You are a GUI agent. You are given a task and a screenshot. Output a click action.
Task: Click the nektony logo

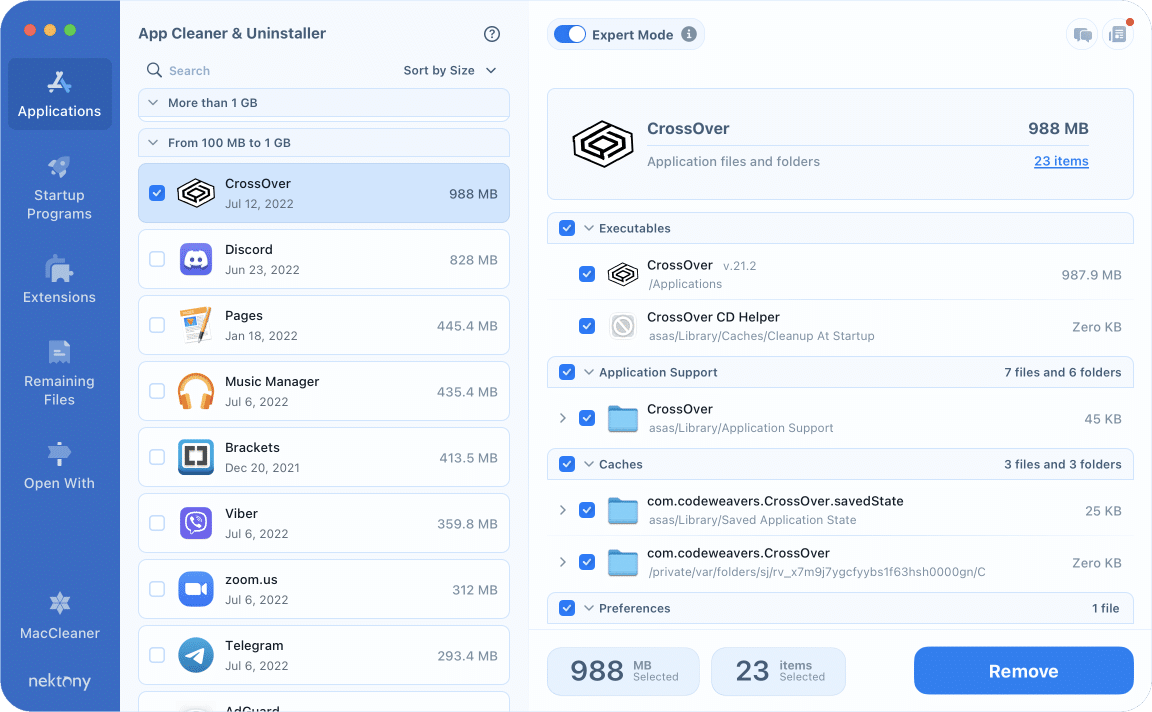tap(60, 681)
